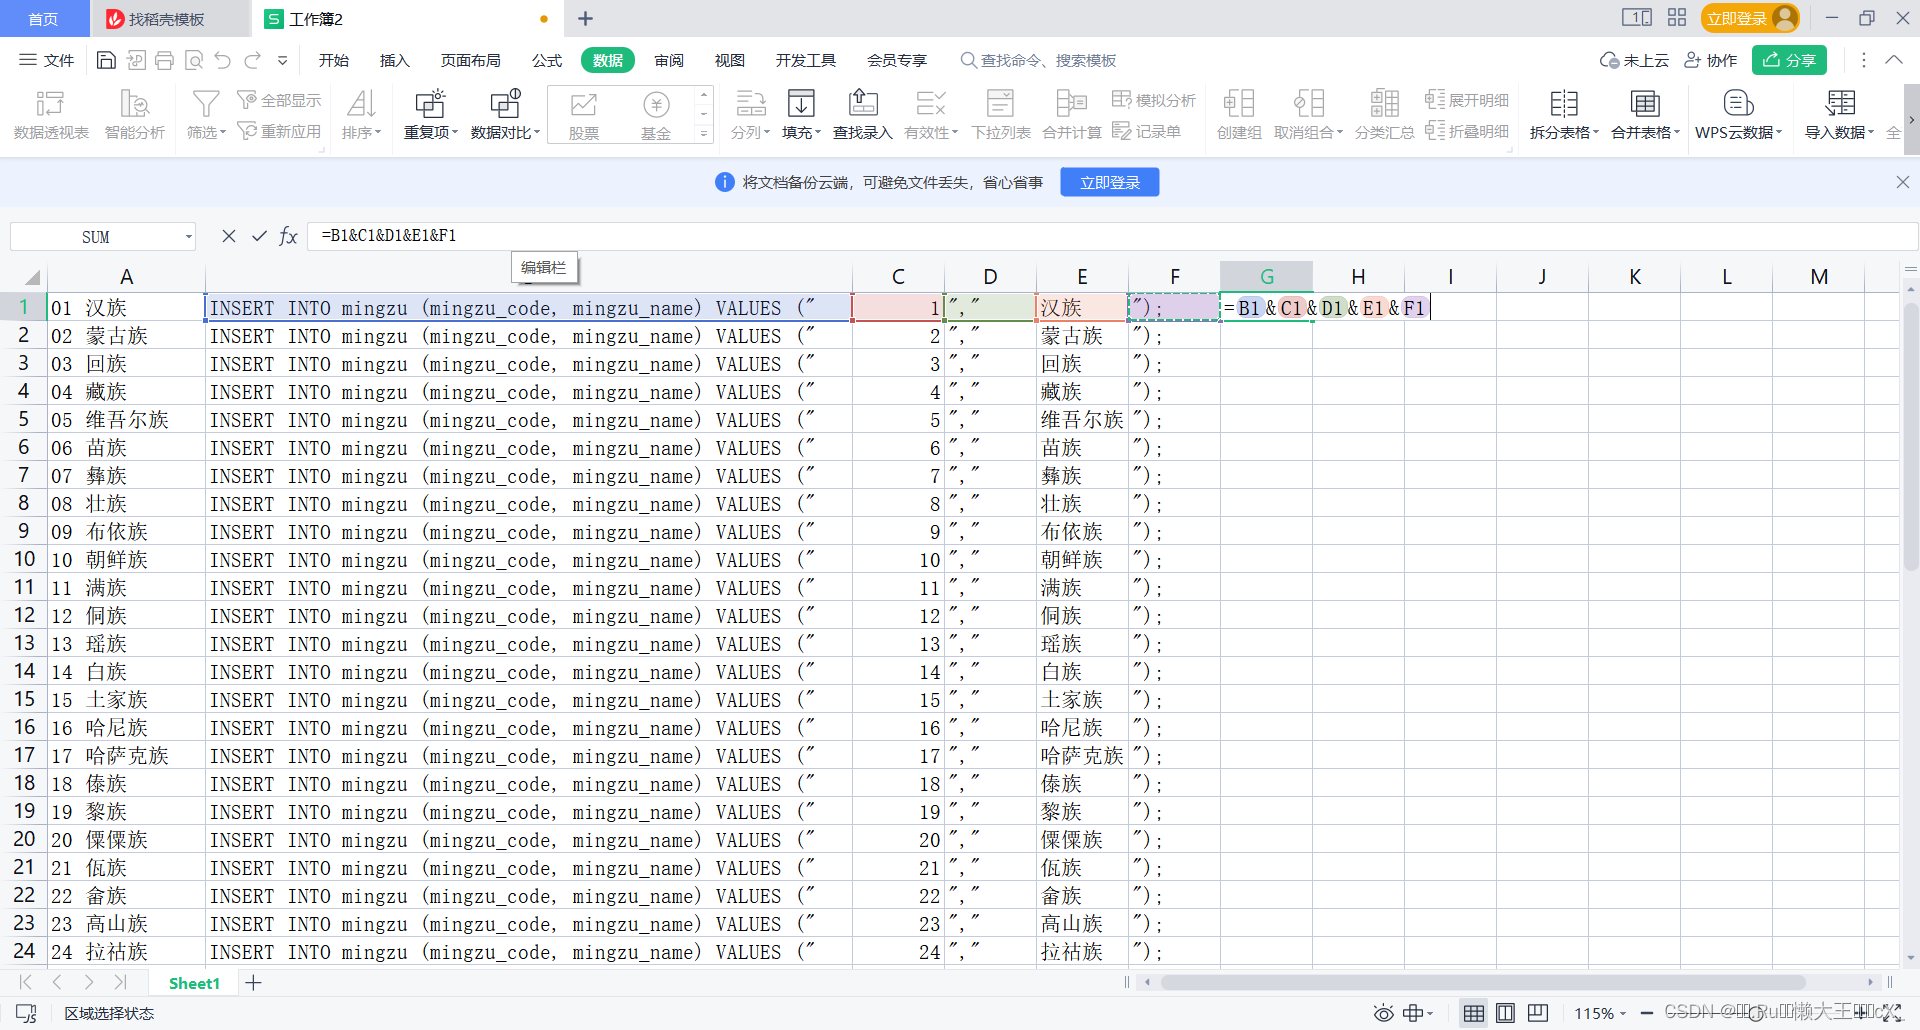Click the blue 立即登录 button in banner
Image resolution: width=1920 pixels, height=1030 pixels.
(x=1109, y=182)
